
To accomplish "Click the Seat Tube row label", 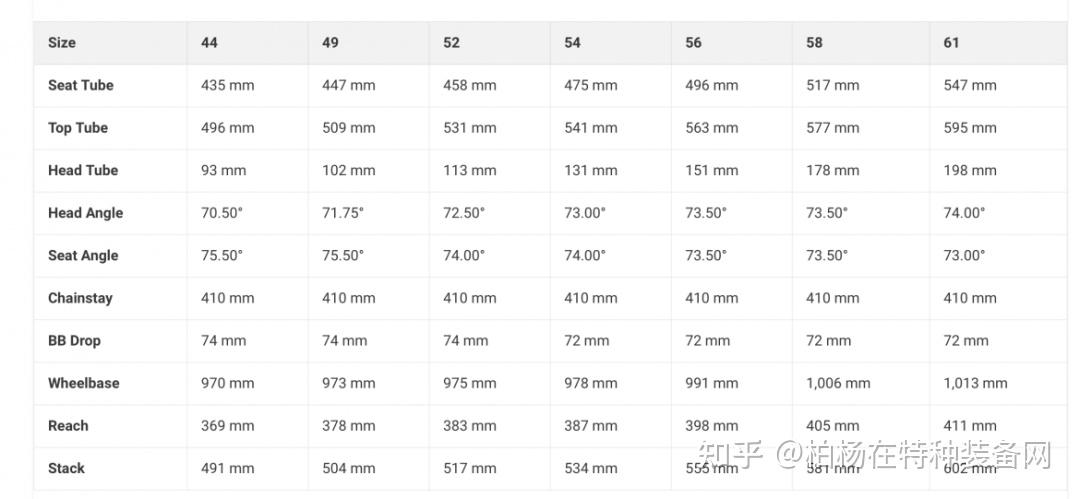I will (x=81, y=85).
